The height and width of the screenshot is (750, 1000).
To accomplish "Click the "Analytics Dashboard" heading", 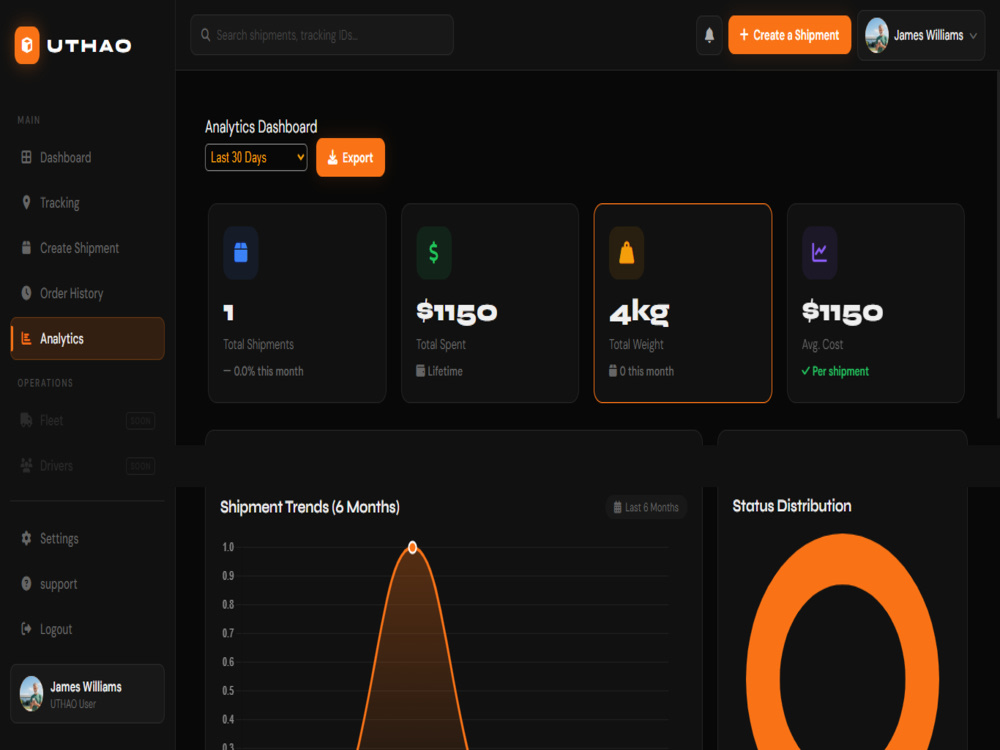I will [261, 127].
